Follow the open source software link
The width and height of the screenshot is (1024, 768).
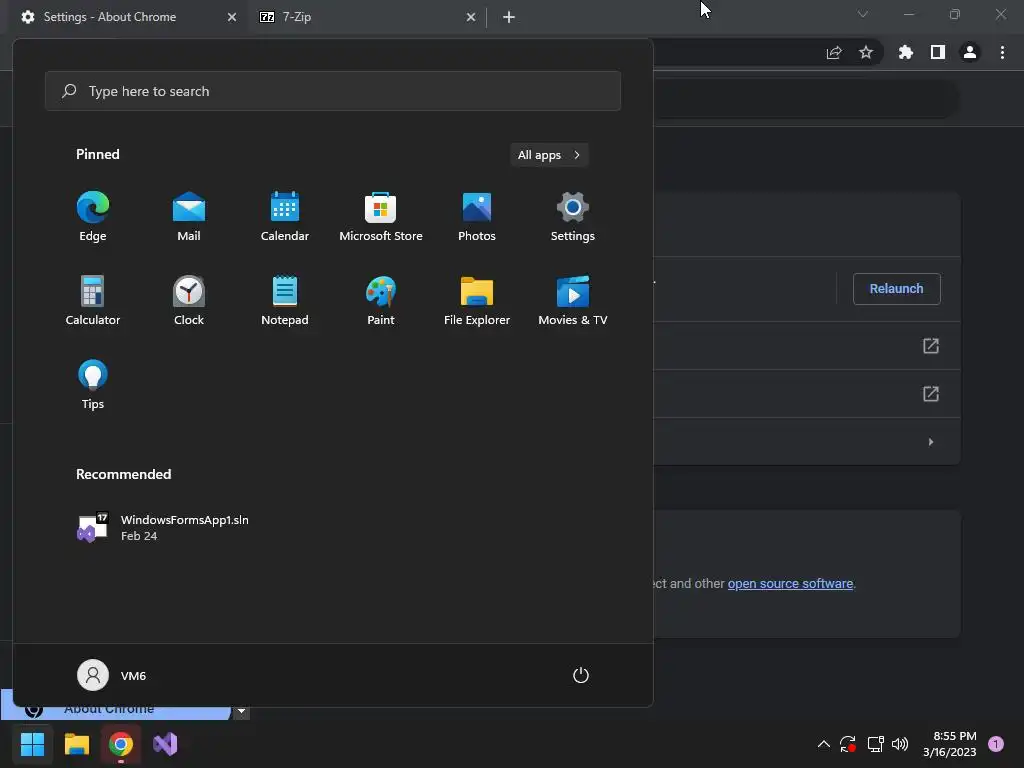click(790, 583)
